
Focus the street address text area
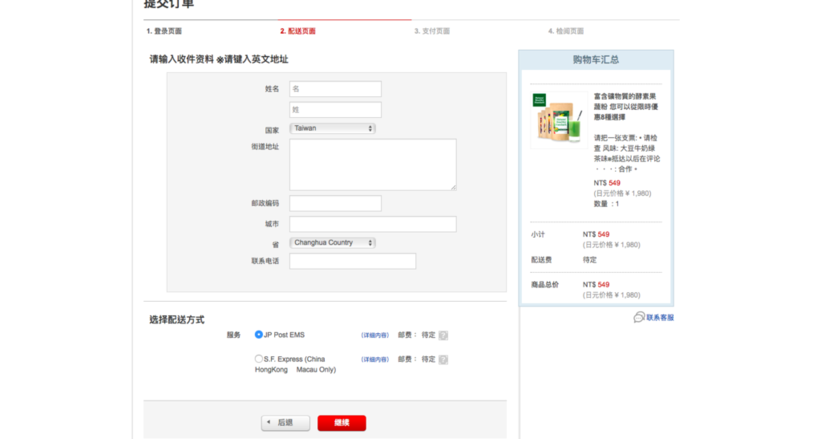pos(372,165)
